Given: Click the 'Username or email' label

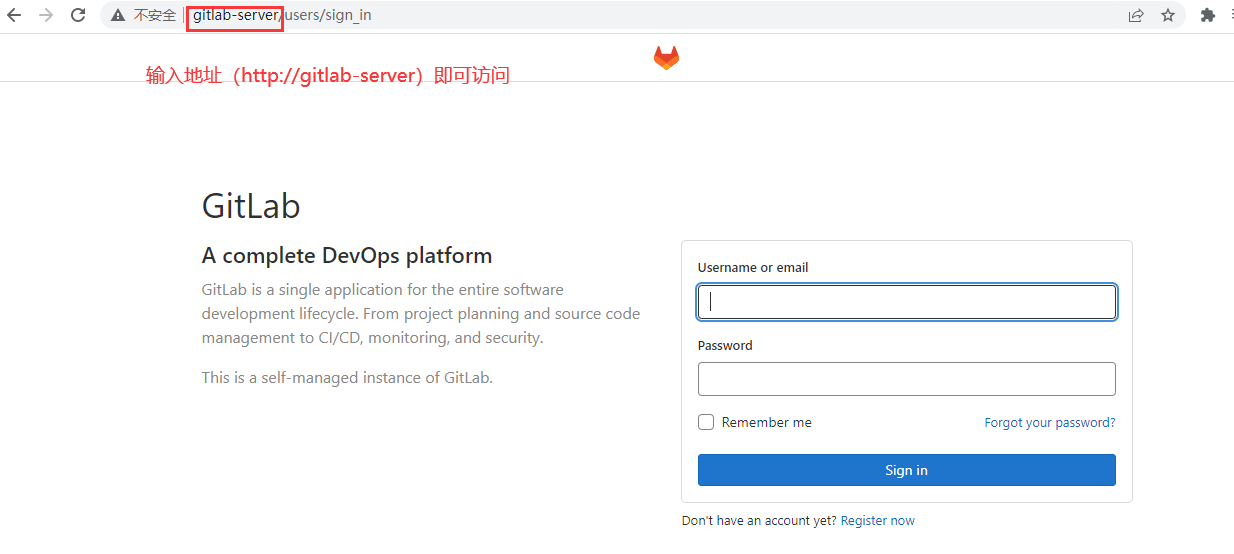Looking at the screenshot, I should click(x=753, y=268).
